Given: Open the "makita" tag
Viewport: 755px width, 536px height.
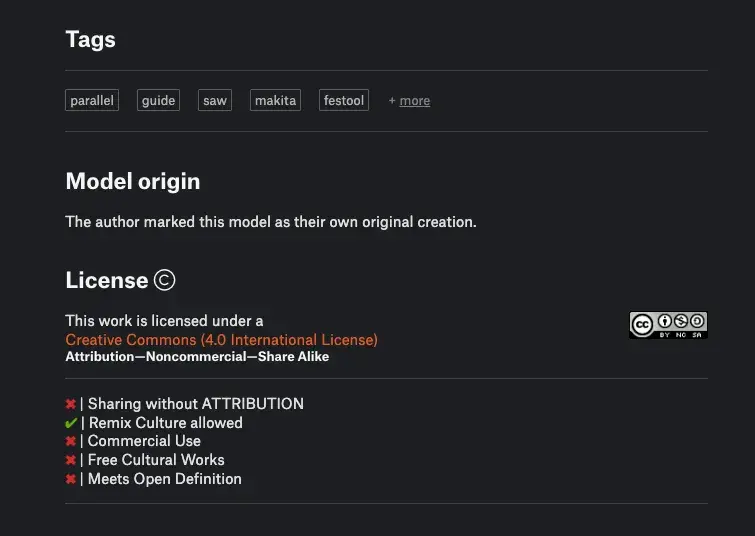Looking at the screenshot, I should (x=275, y=100).
